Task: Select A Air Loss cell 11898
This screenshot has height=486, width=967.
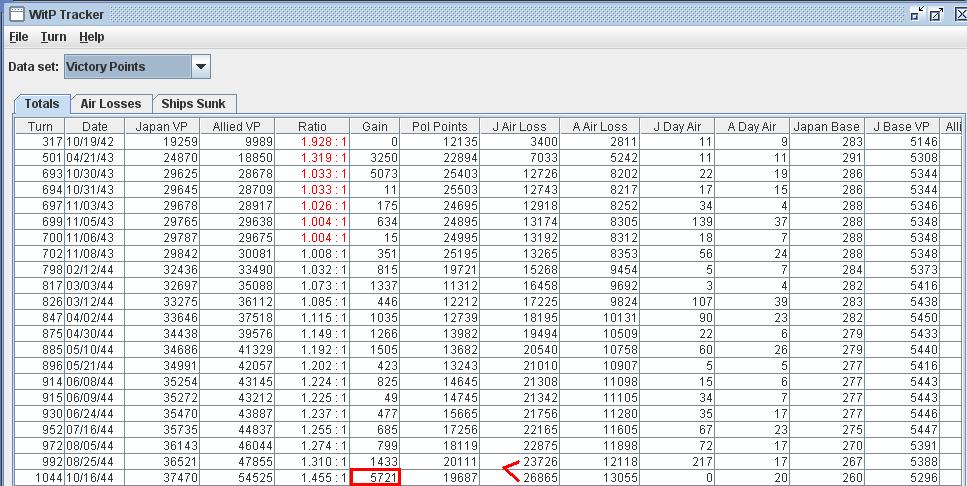Action: coord(599,446)
